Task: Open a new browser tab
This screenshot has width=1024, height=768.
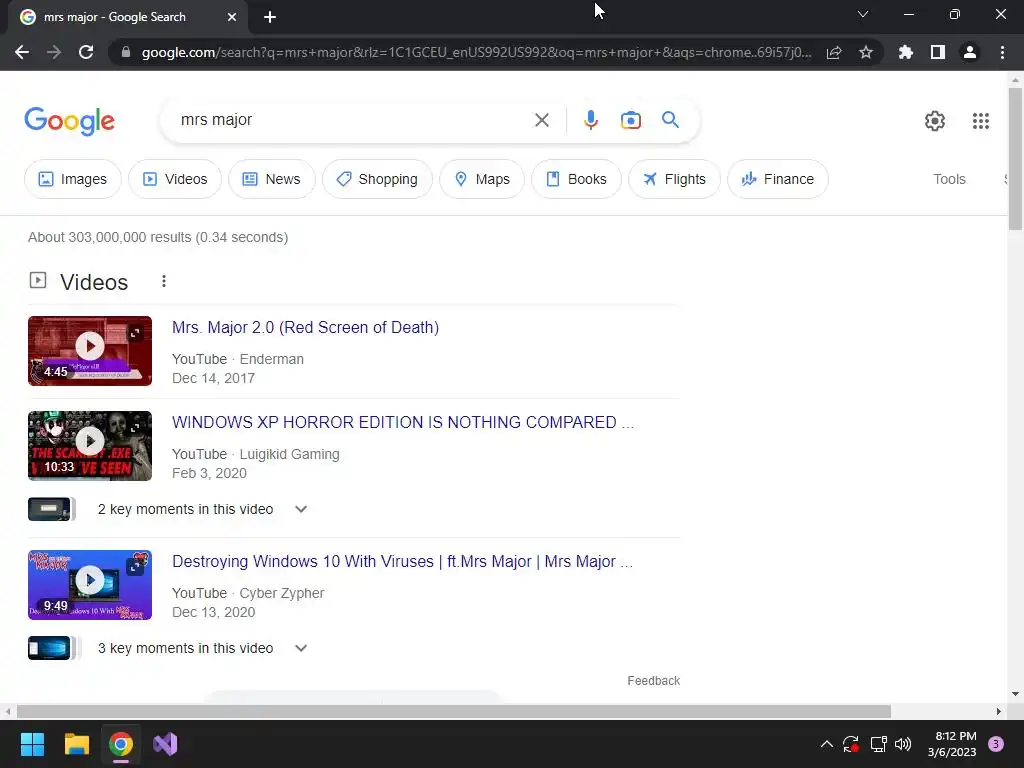Action: click(x=270, y=17)
